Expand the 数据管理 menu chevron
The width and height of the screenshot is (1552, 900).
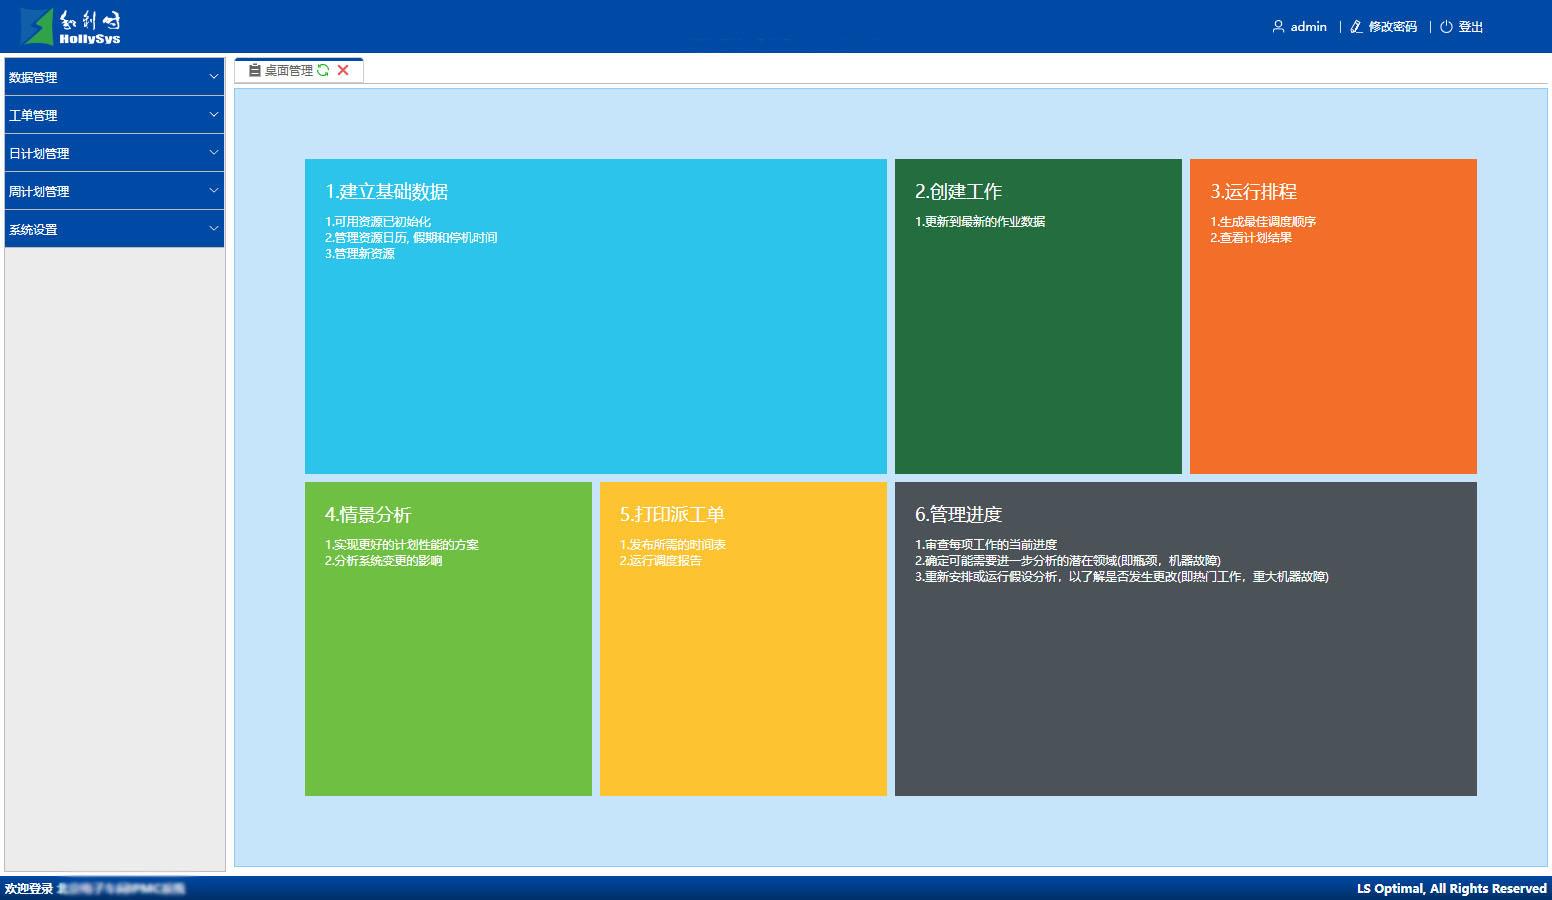coord(213,77)
